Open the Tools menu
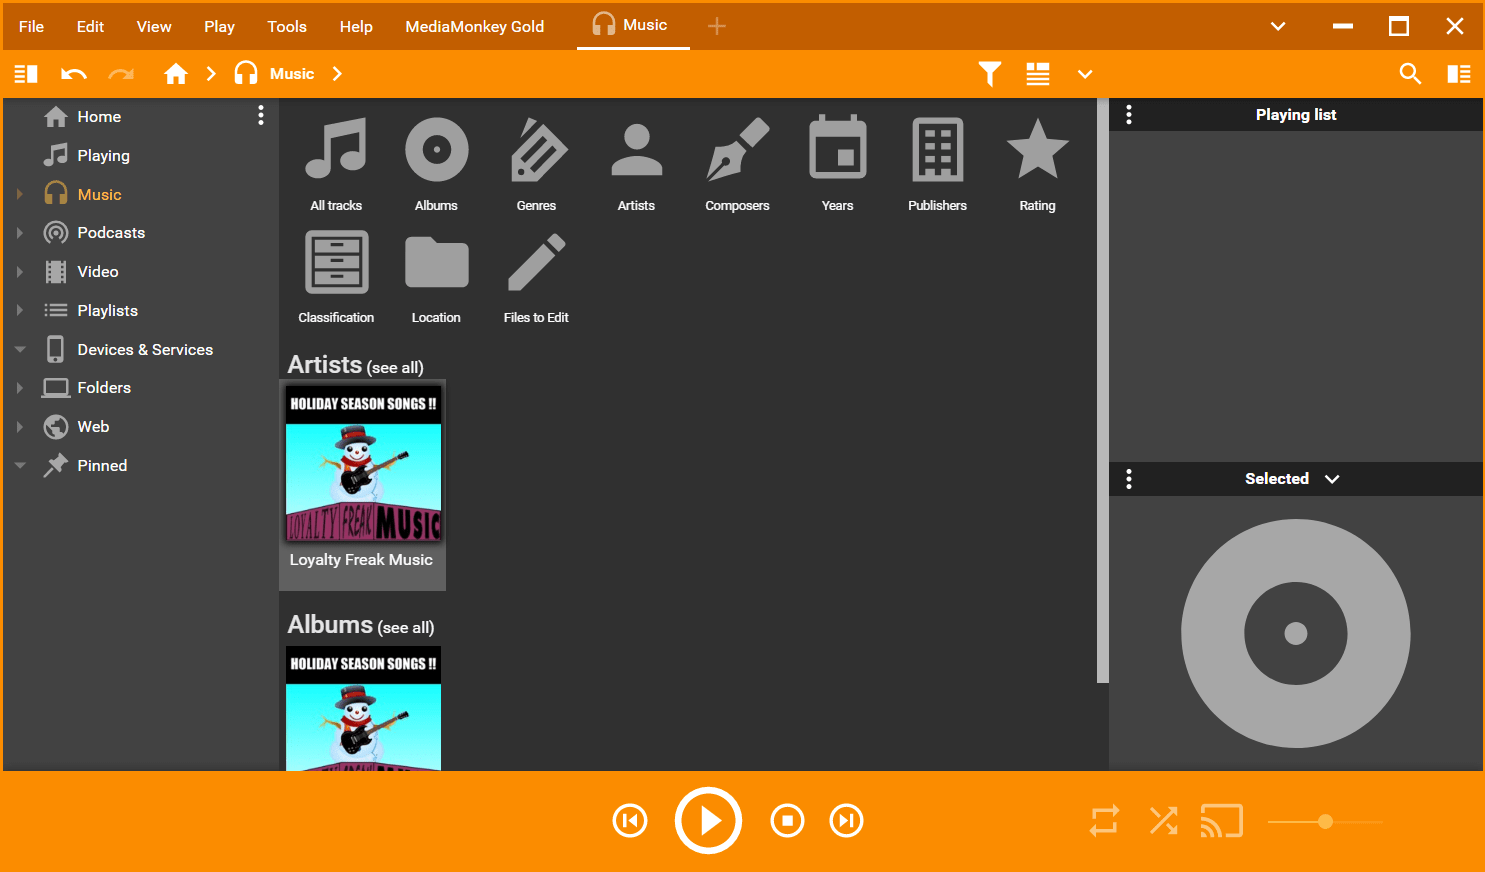Image resolution: width=1485 pixels, height=872 pixels. (x=287, y=27)
